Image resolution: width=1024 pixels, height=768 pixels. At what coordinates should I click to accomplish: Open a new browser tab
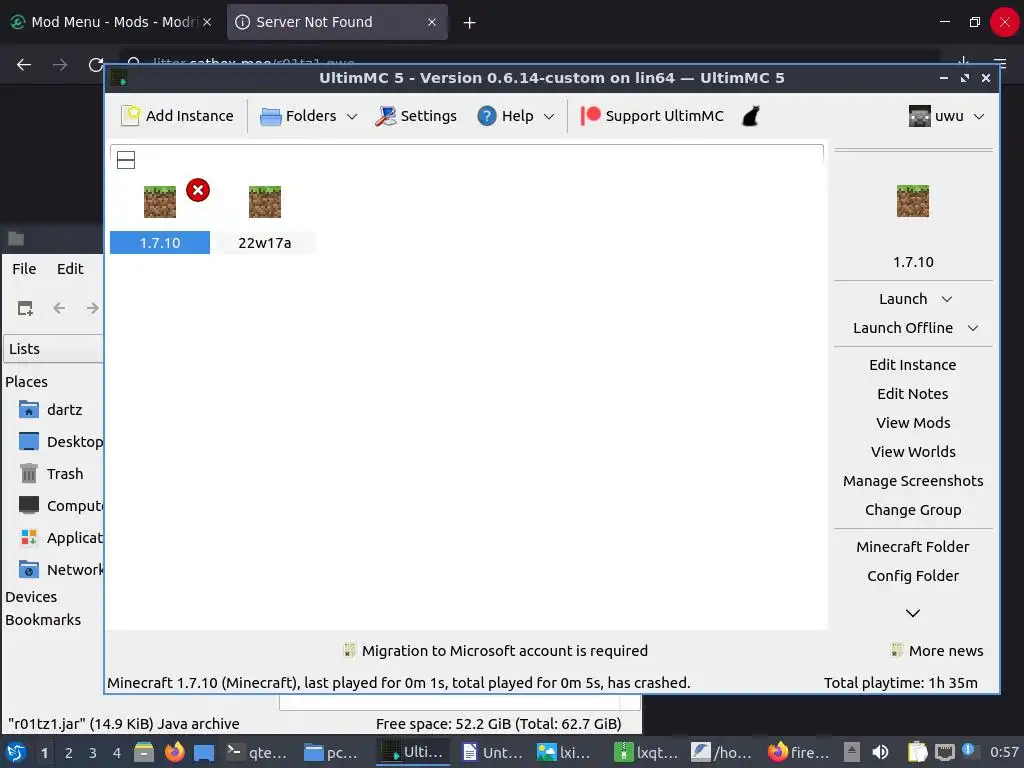469,23
